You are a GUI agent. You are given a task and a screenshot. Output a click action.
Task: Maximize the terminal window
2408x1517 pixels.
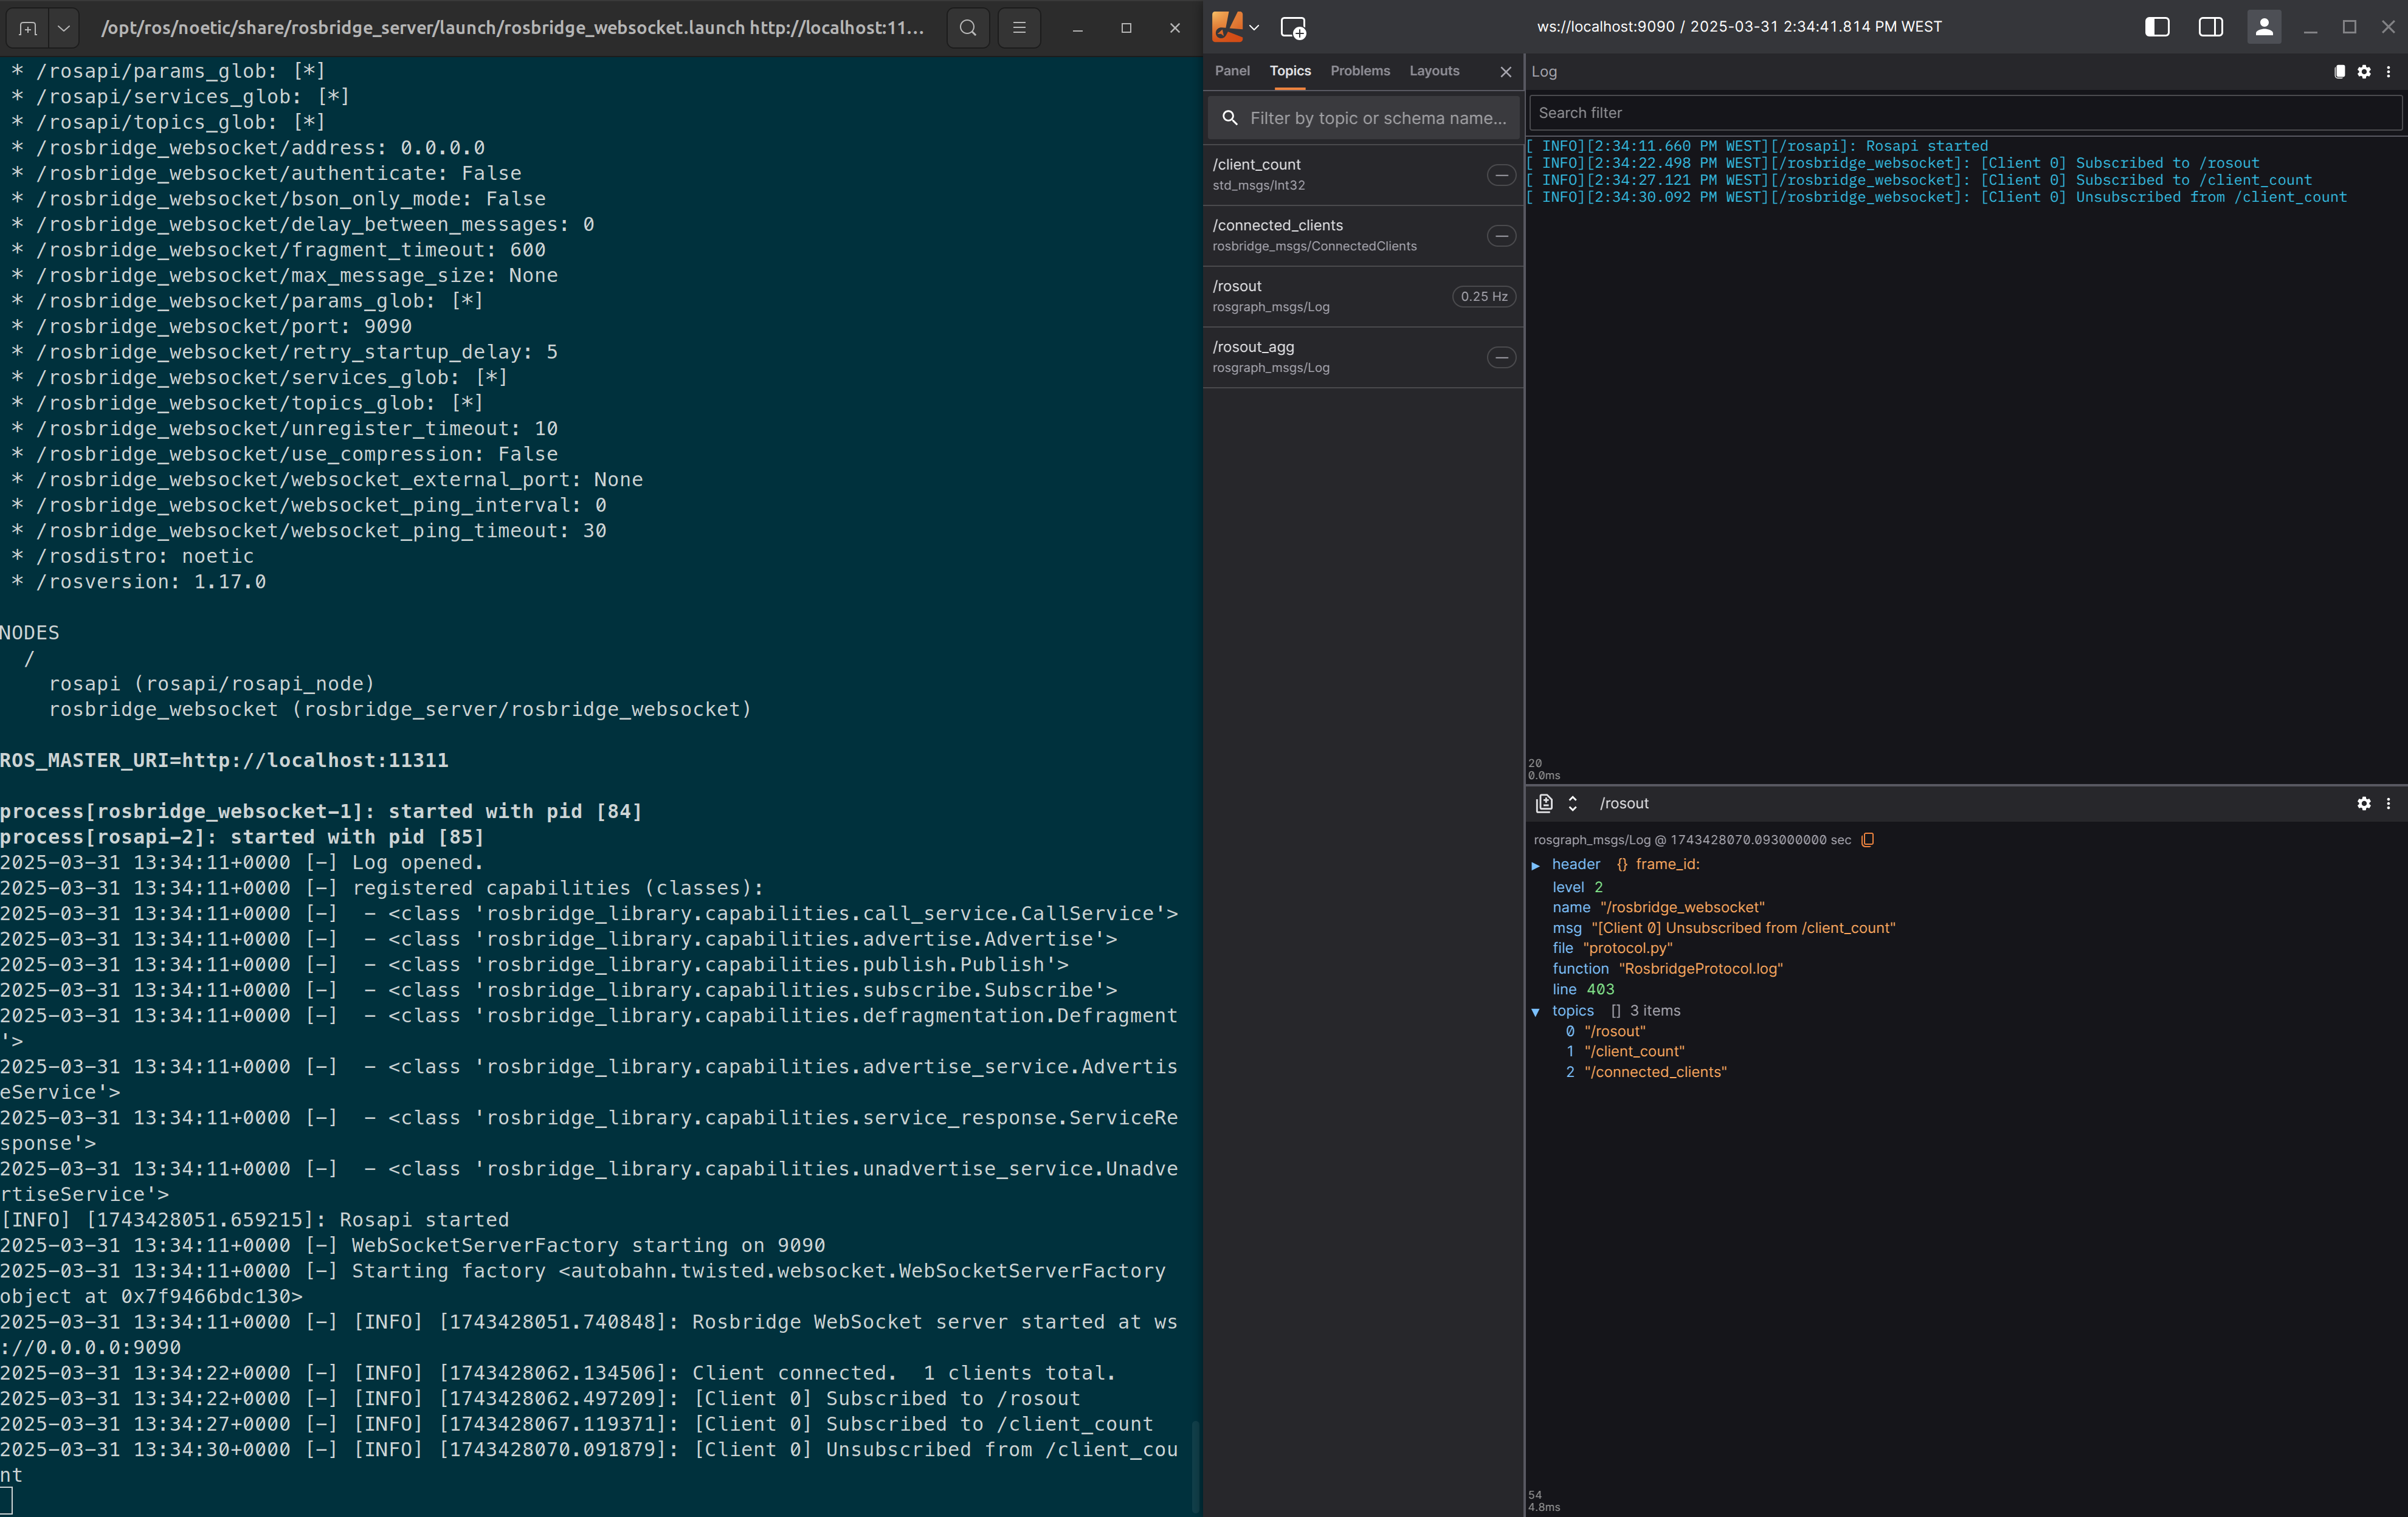[1126, 28]
